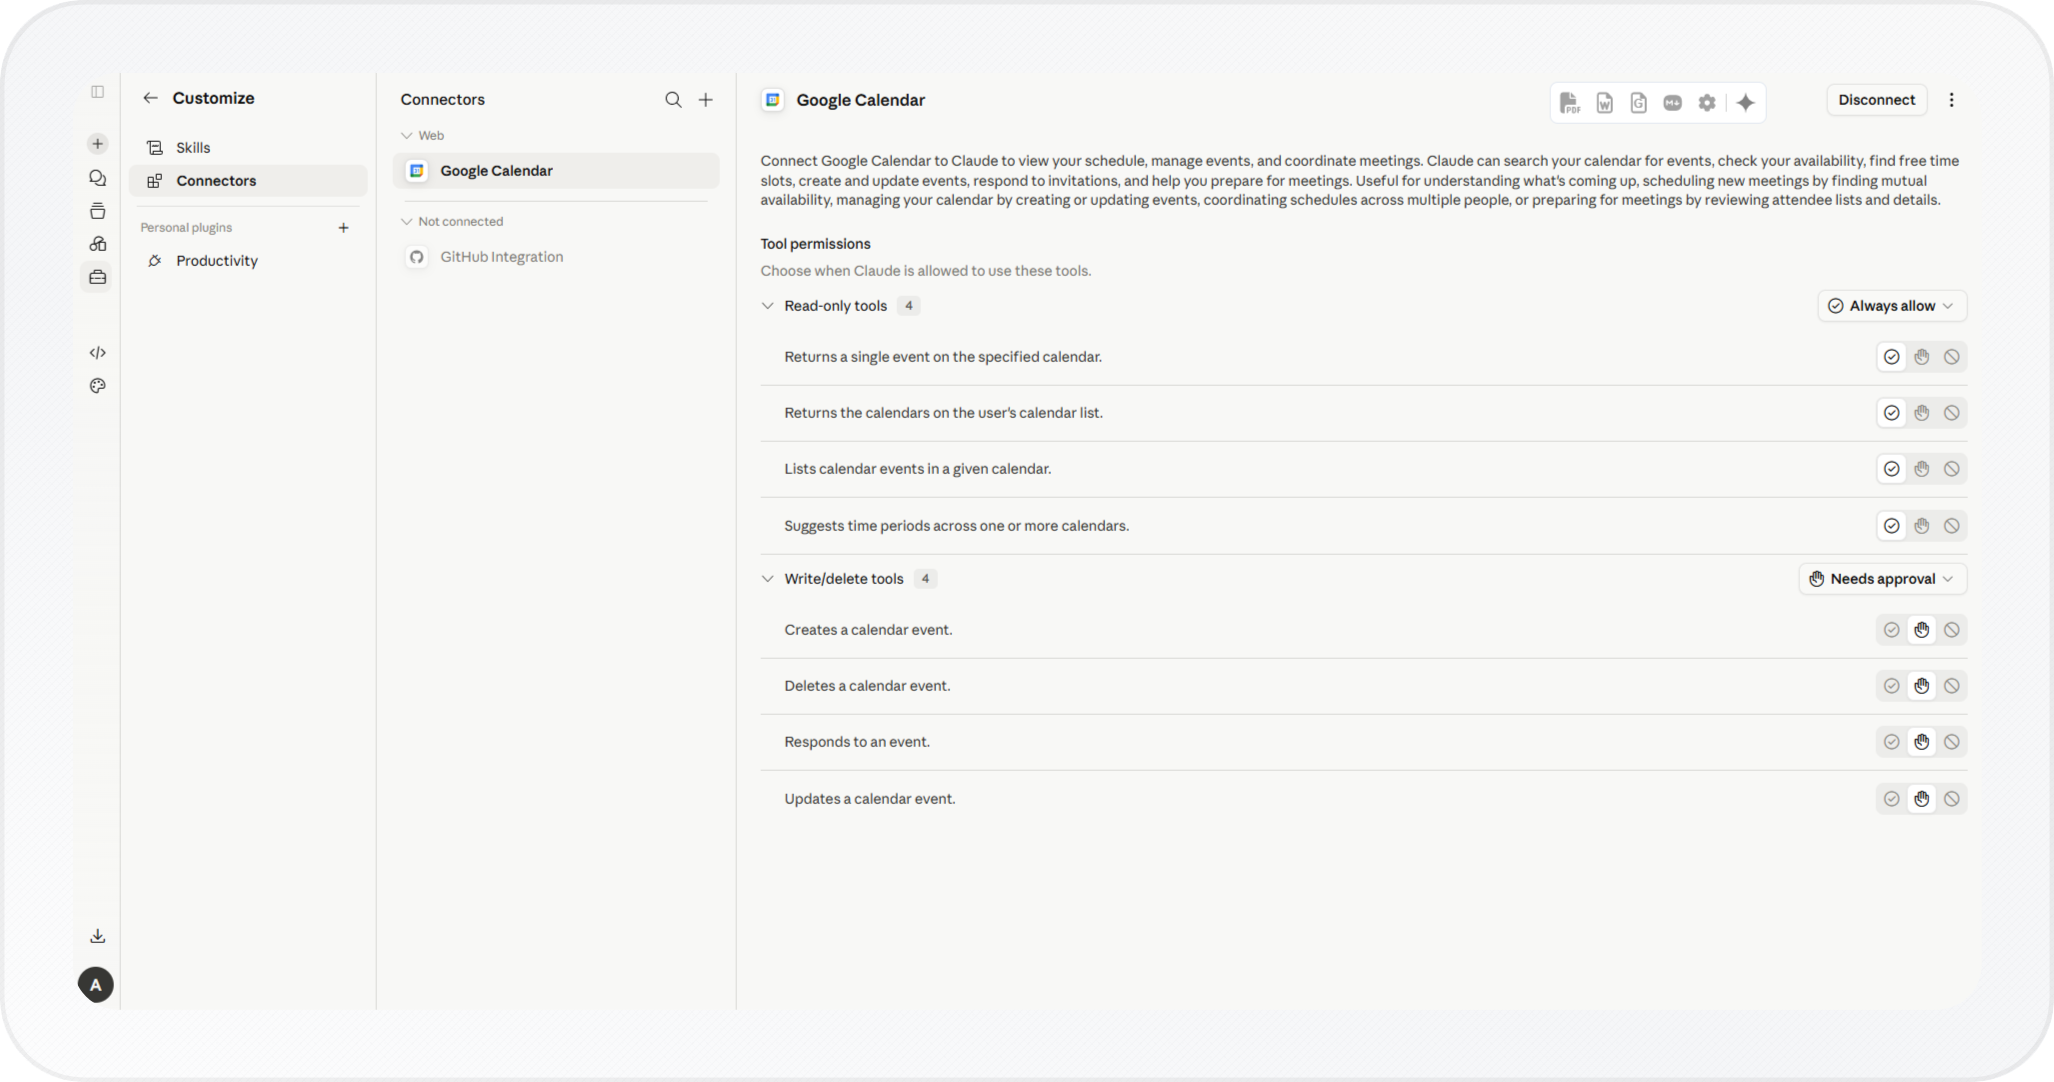This screenshot has height=1082, width=2054.
Task: Open the projects stack icon in the left rail
Action: click(x=97, y=211)
